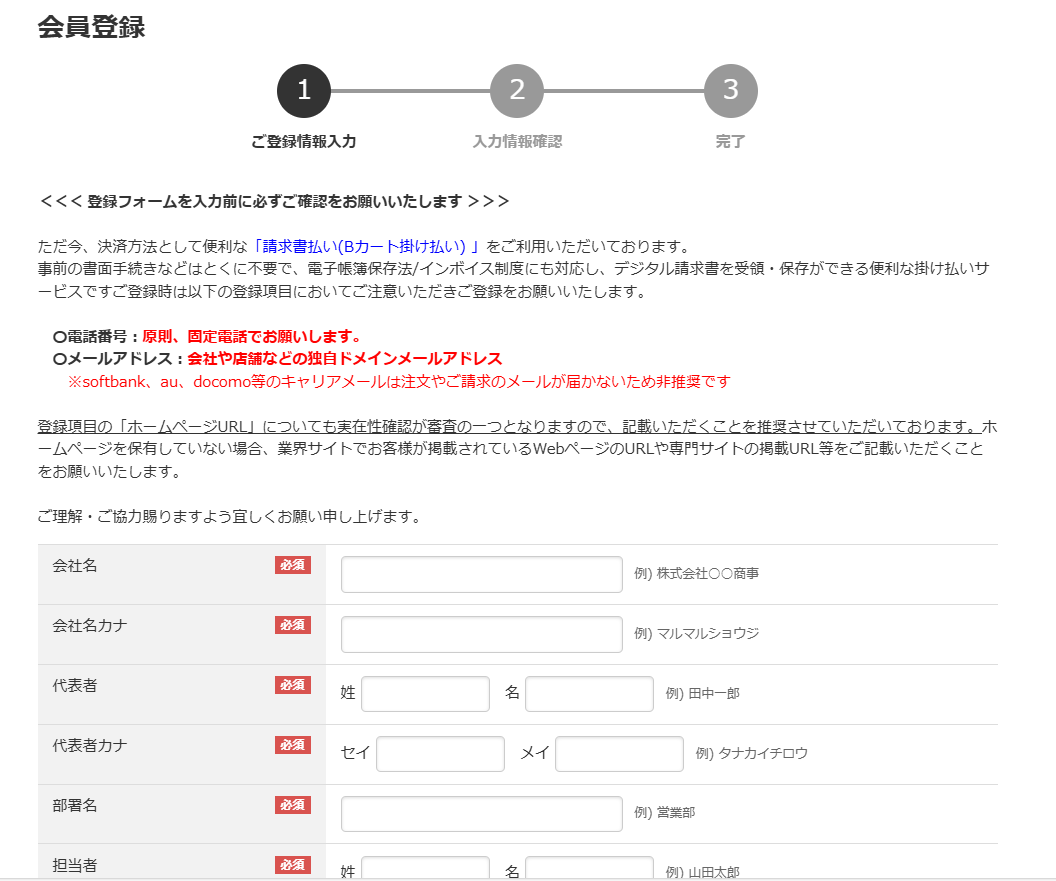Viewport: 1056px width, 881px height.
Task: Click the '<<< 登録フォームを入力前に必ずご確認' notice heading
Action: pyautogui.click(x=274, y=201)
